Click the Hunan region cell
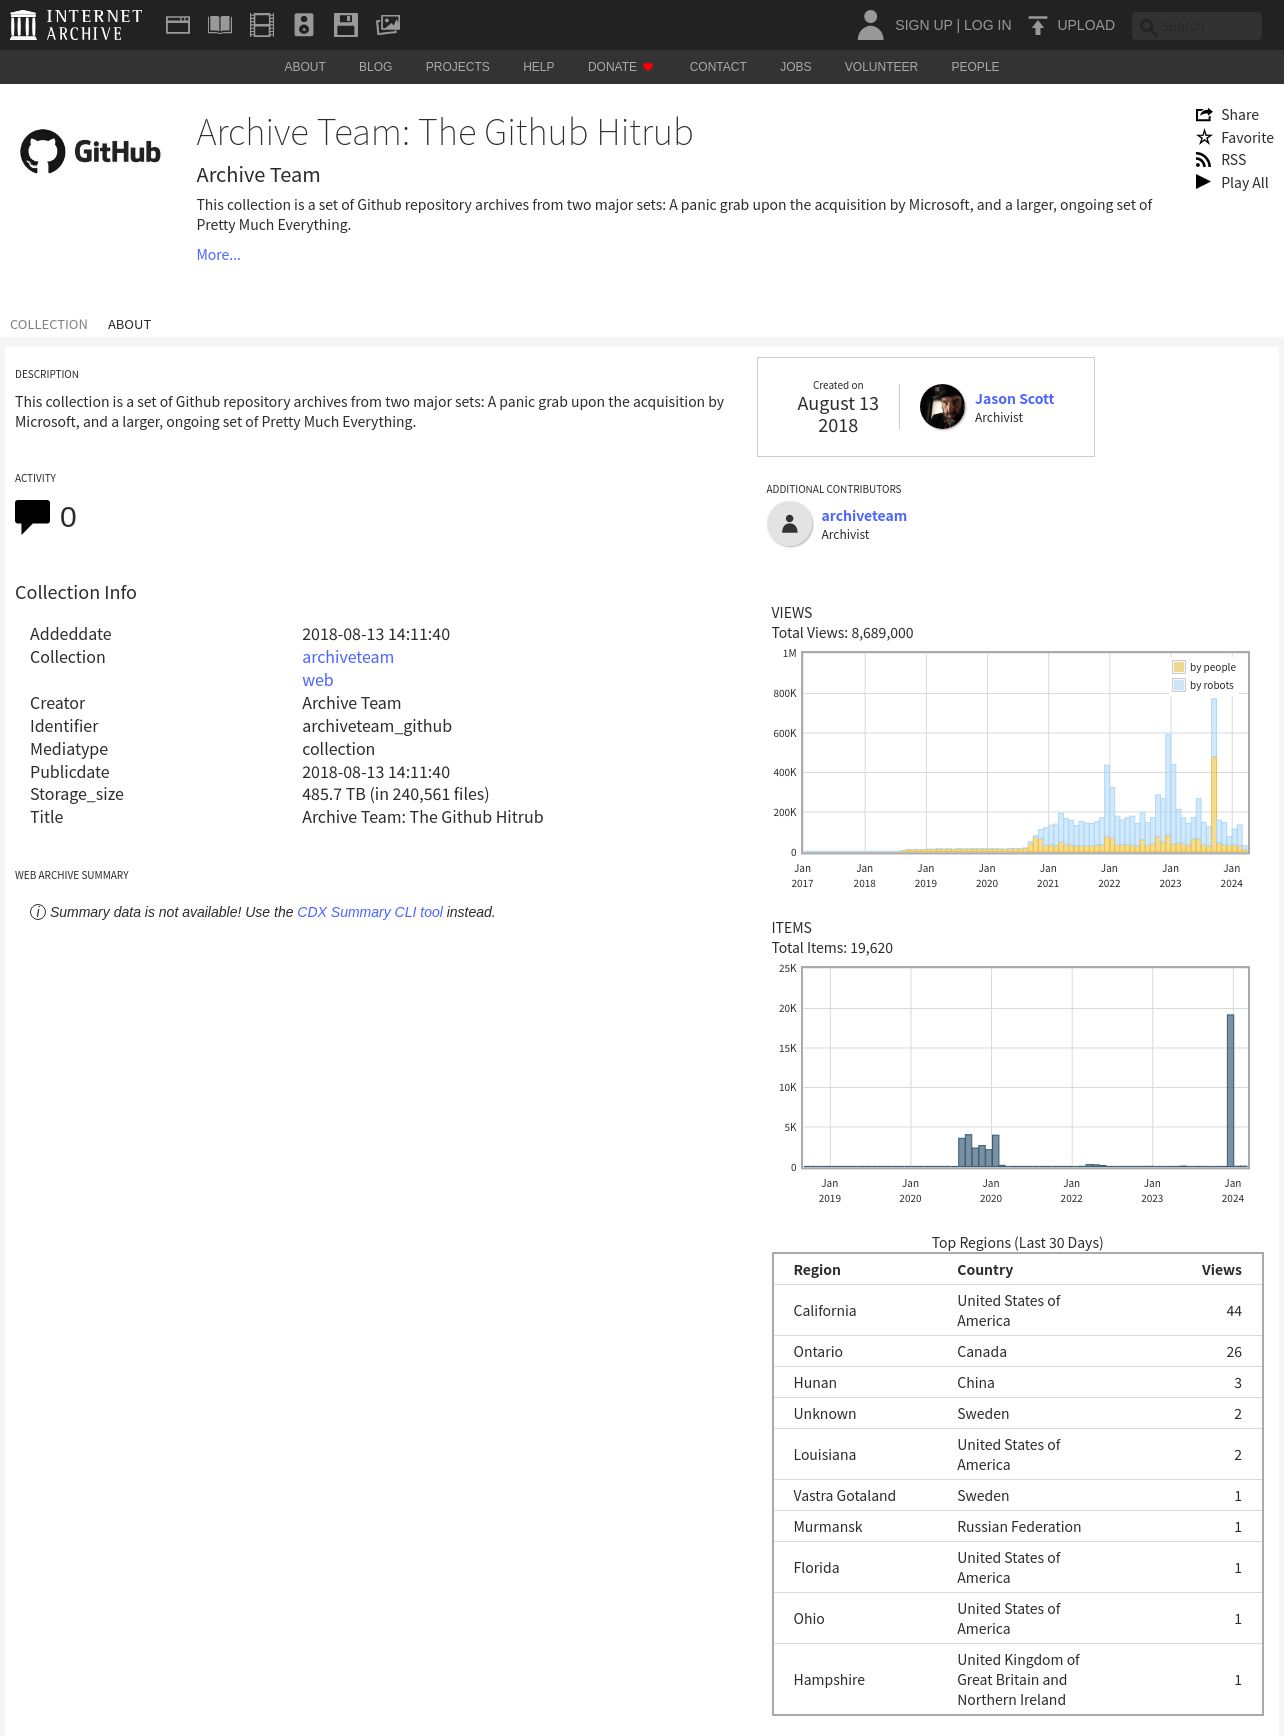Screen dimensions: 1284x1736 point(815,1383)
